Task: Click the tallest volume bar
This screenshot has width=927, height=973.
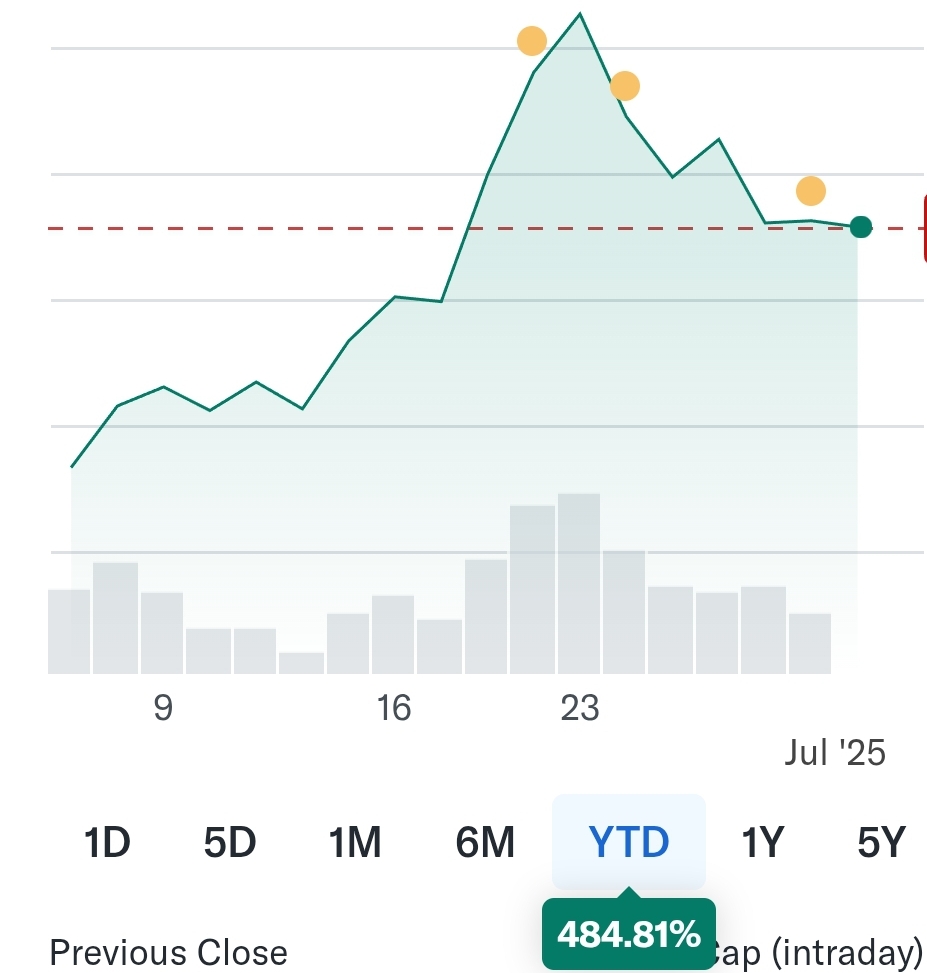Action: tap(579, 583)
